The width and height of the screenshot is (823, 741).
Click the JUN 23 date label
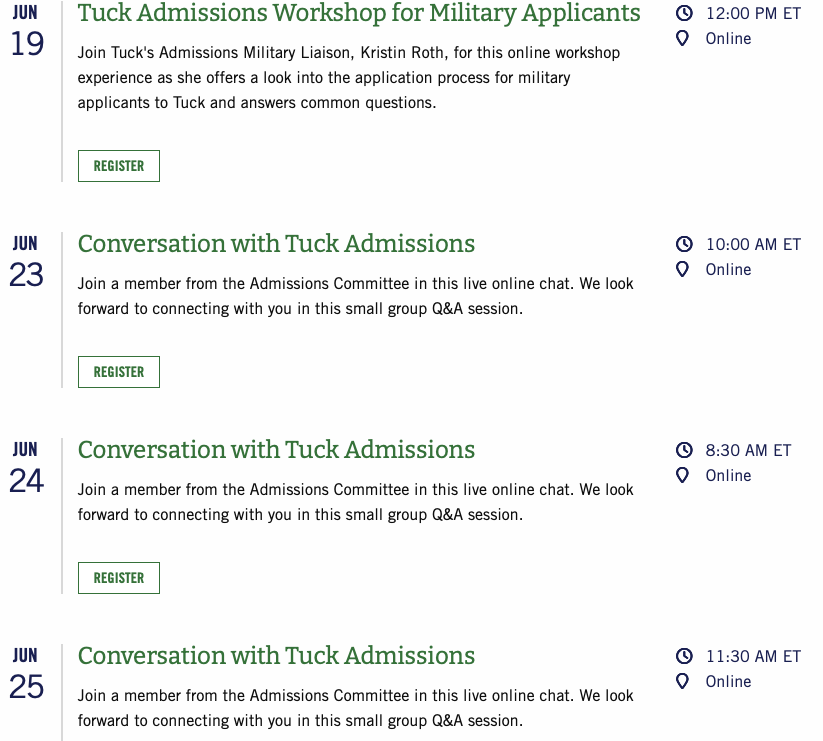(x=26, y=261)
